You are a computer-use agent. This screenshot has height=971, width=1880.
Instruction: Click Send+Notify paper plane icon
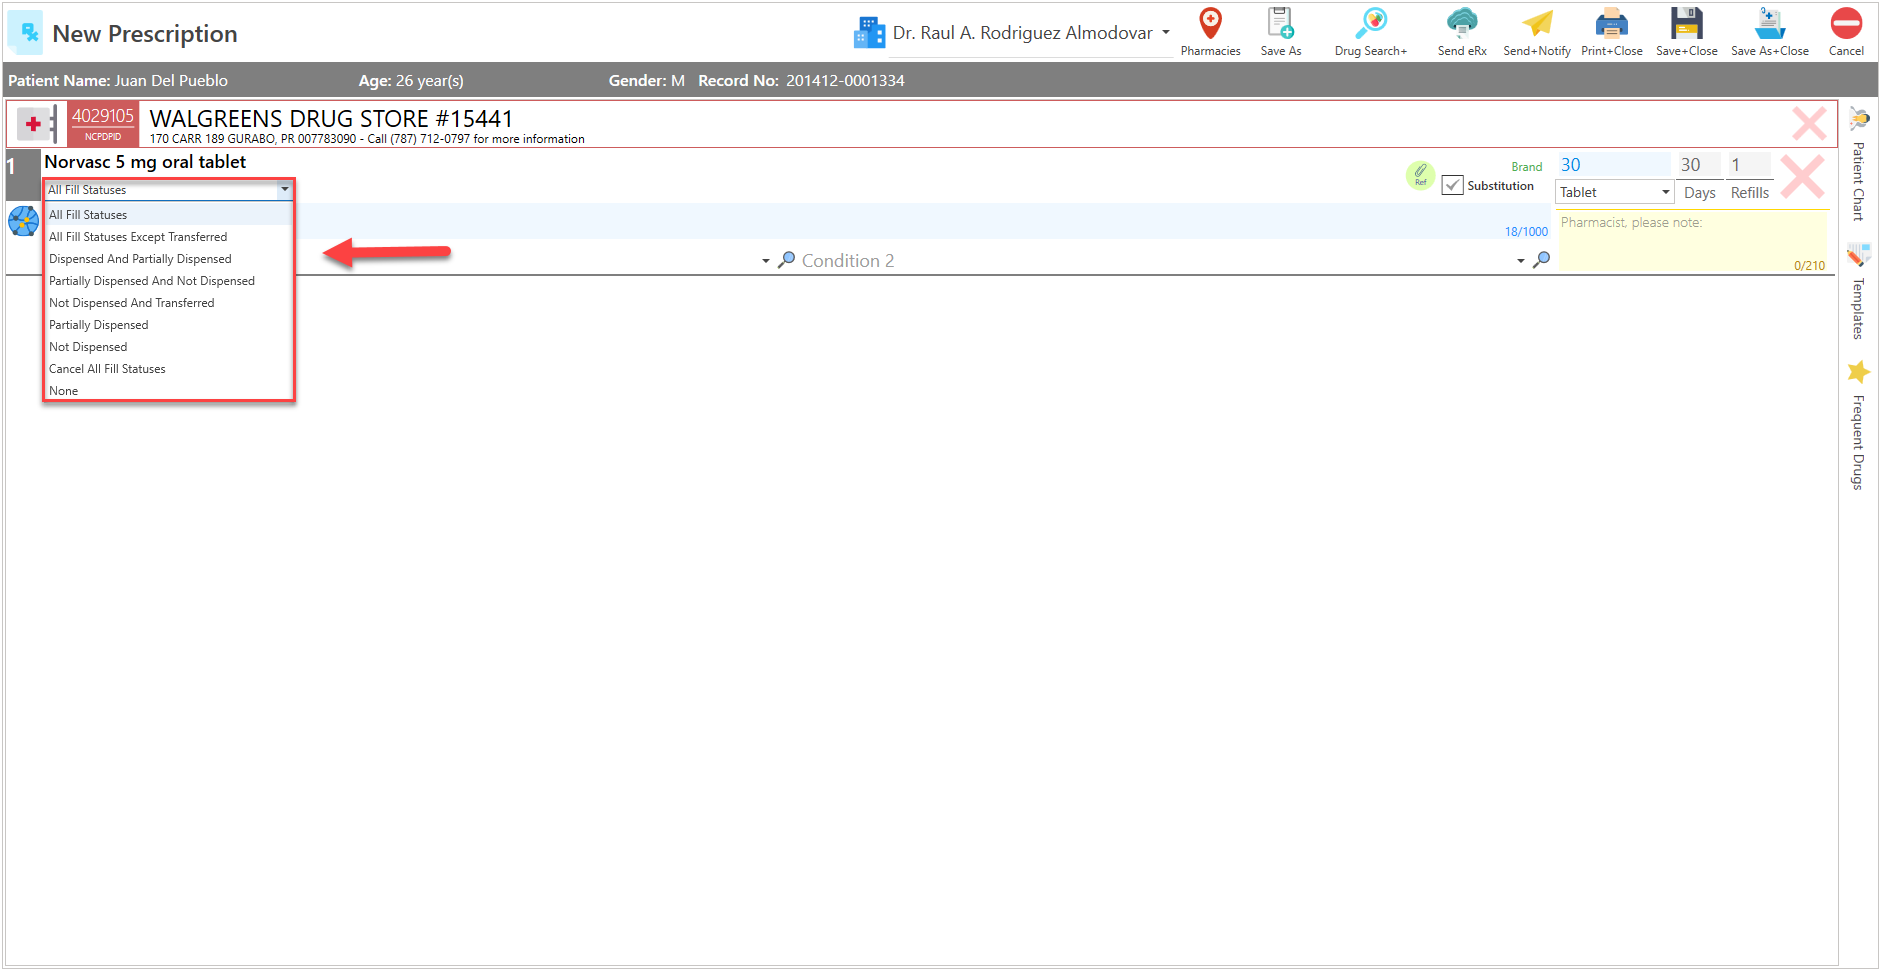coord(1537,32)
